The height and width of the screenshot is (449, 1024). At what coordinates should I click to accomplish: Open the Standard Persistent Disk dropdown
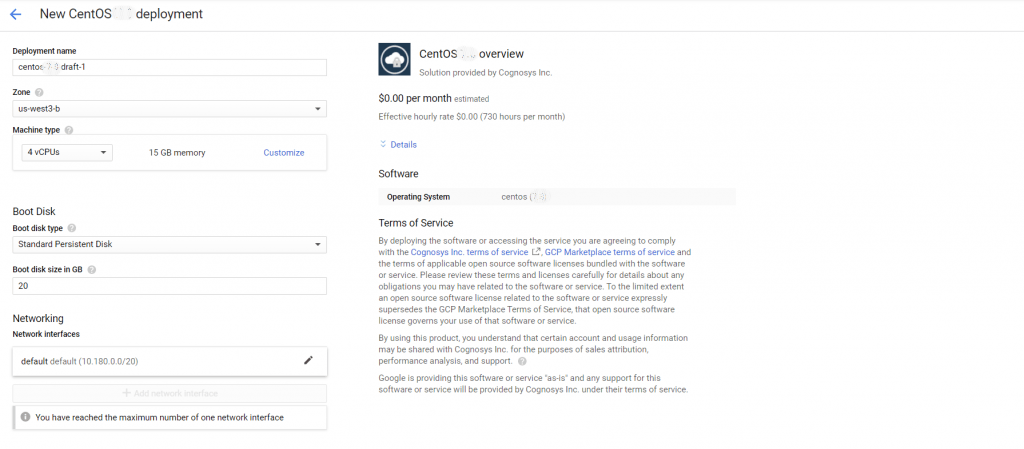coord(169,245)
